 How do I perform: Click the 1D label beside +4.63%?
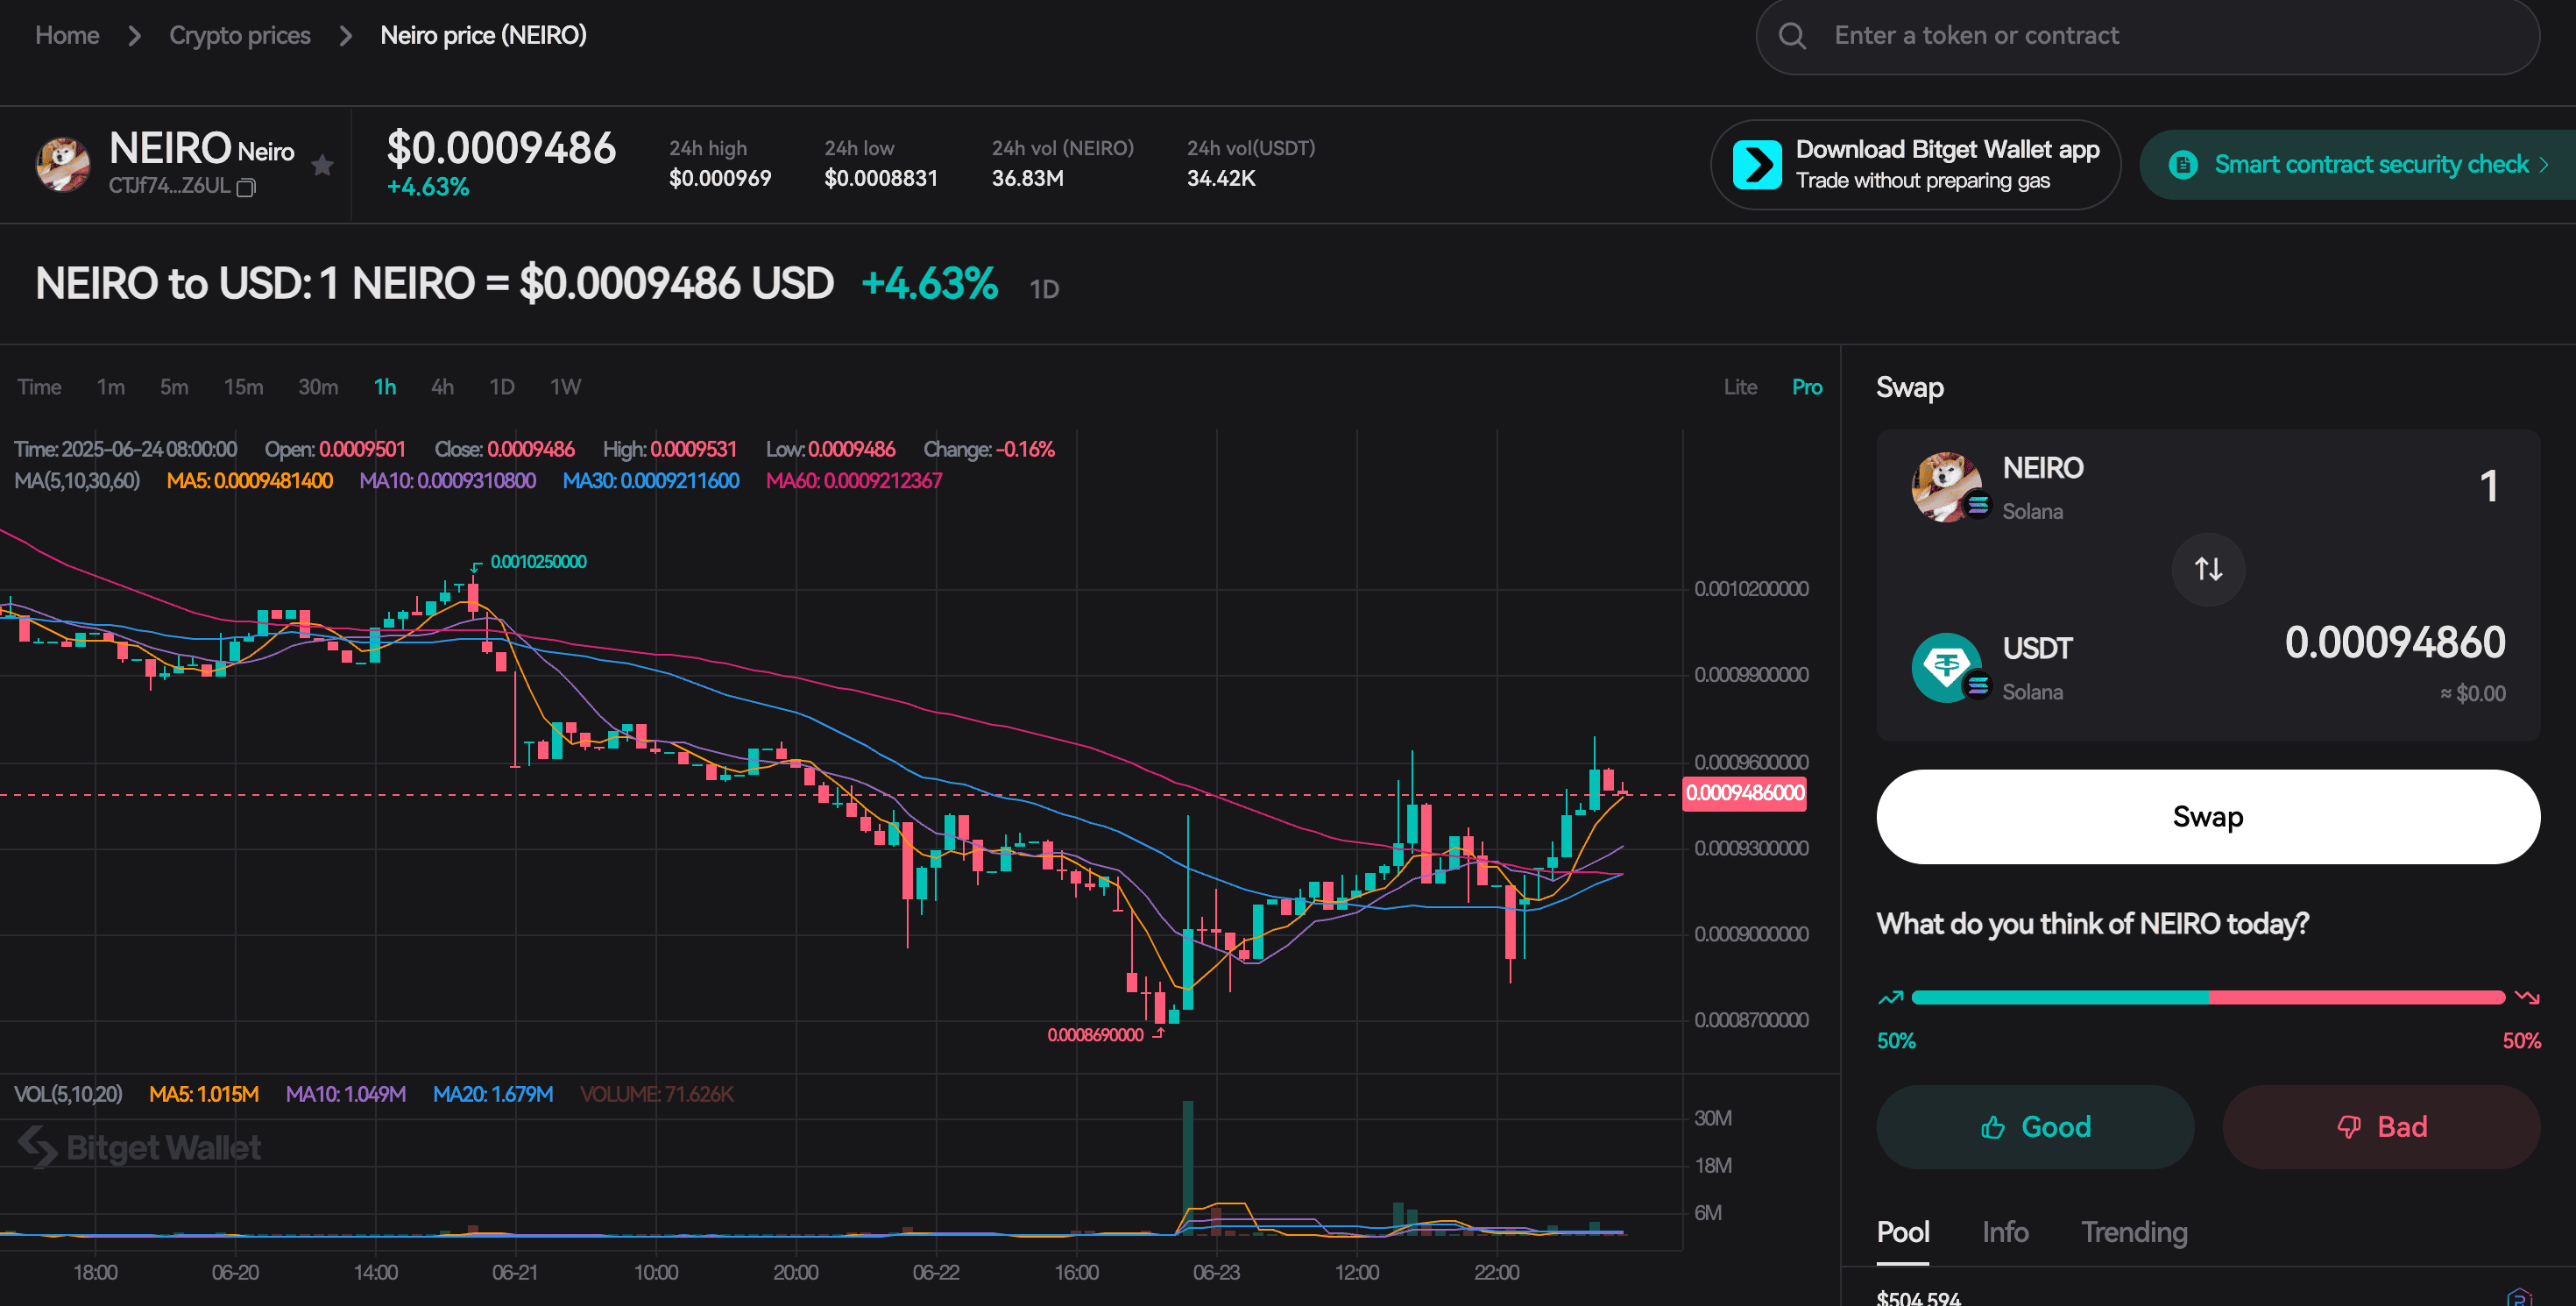coord(1044,290)
